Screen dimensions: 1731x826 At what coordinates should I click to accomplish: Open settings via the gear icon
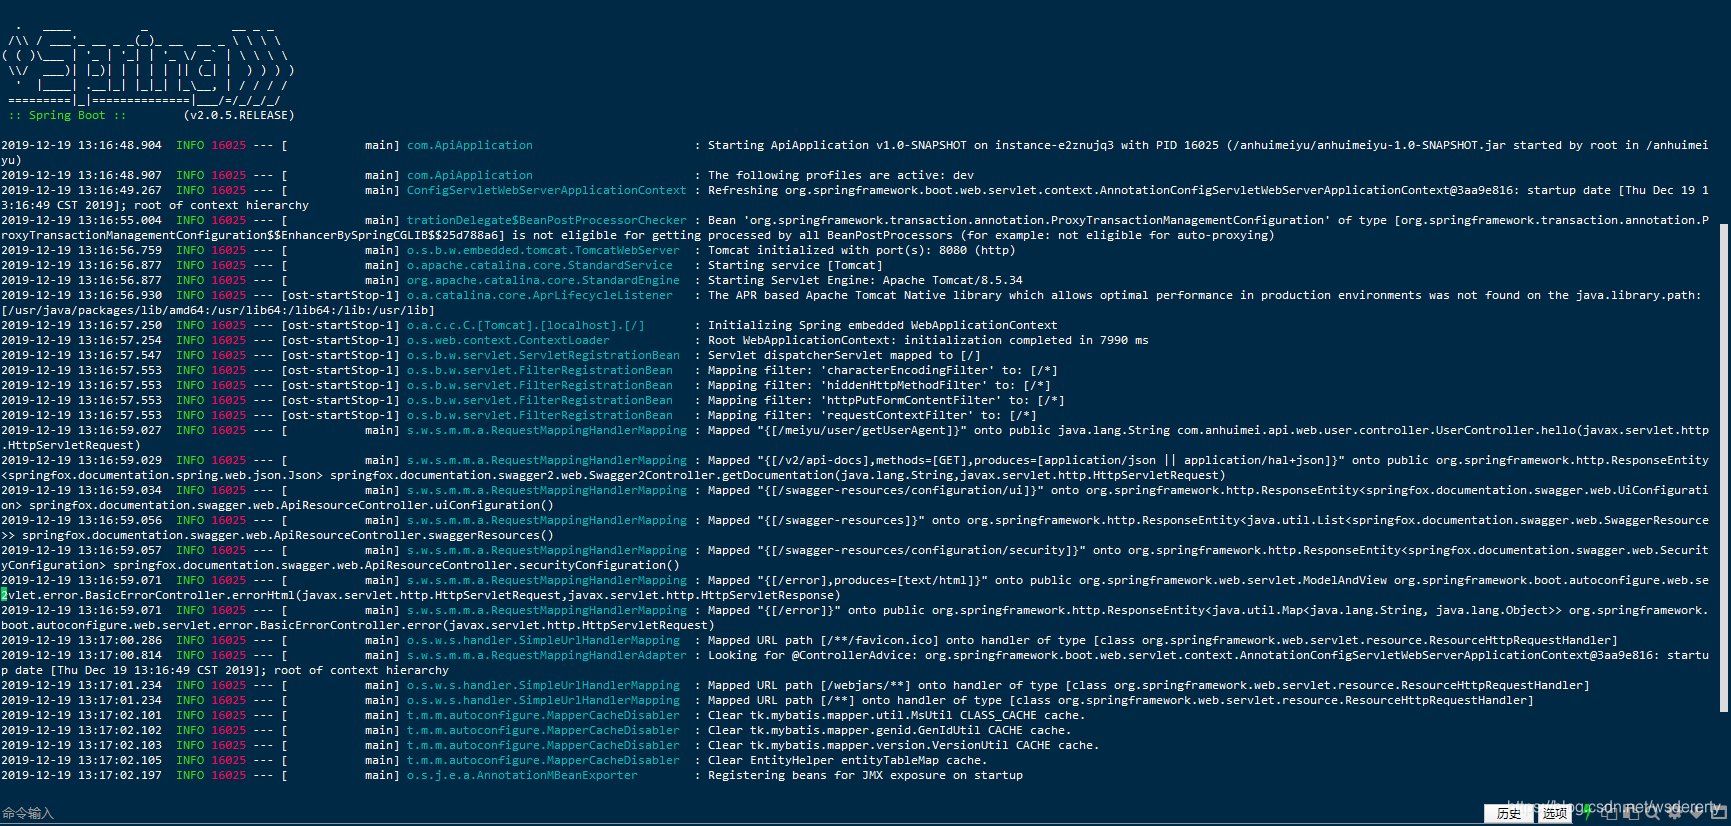pos(1674,813)
